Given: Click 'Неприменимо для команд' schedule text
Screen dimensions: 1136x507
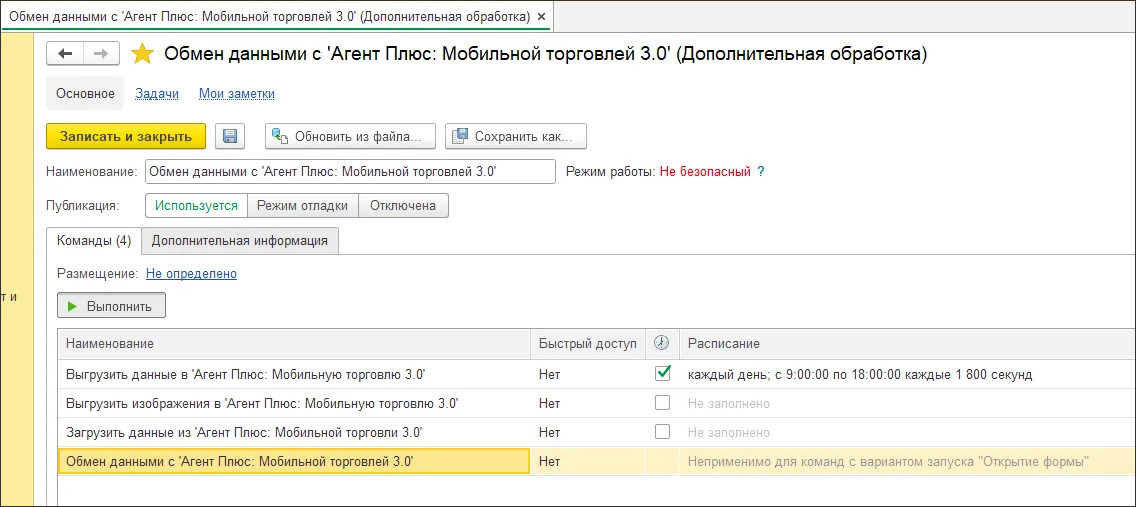Looking at the screenshot, I should [889, 461].
